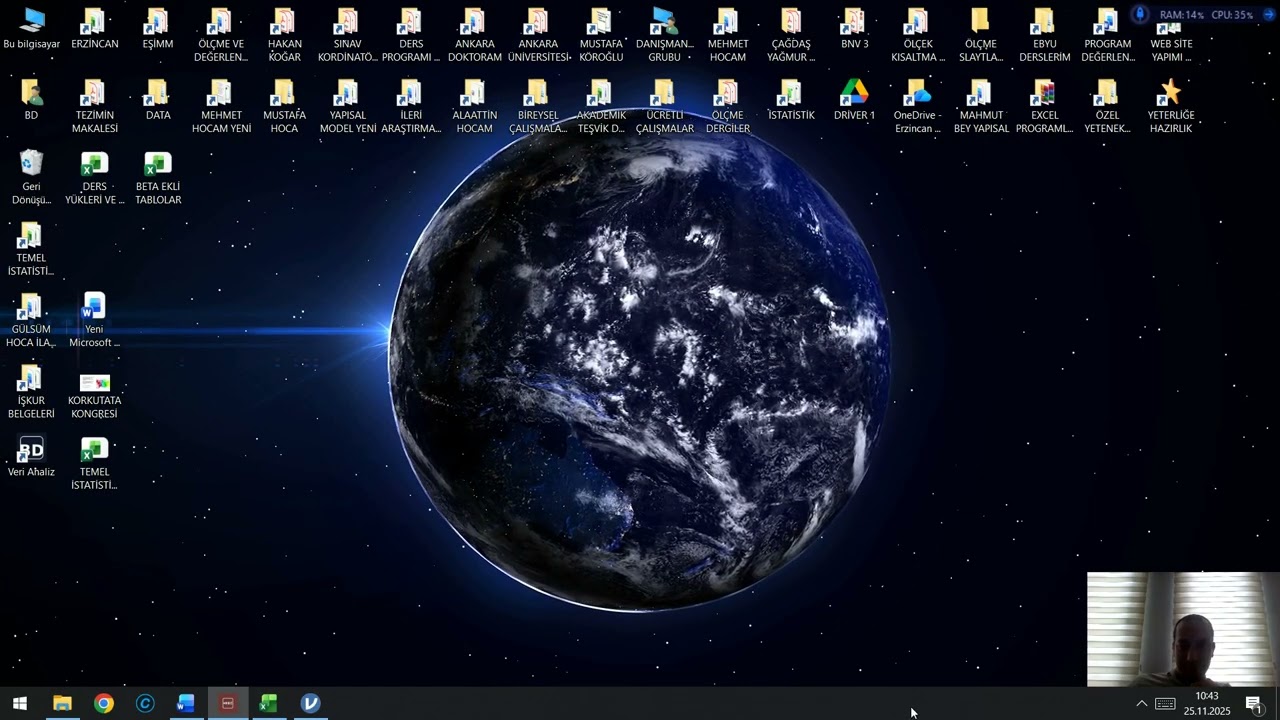Select the ÖLÇME SLAYTLA... folder
This screenshot has height=720, width=1280.
[x=981, y=36]
